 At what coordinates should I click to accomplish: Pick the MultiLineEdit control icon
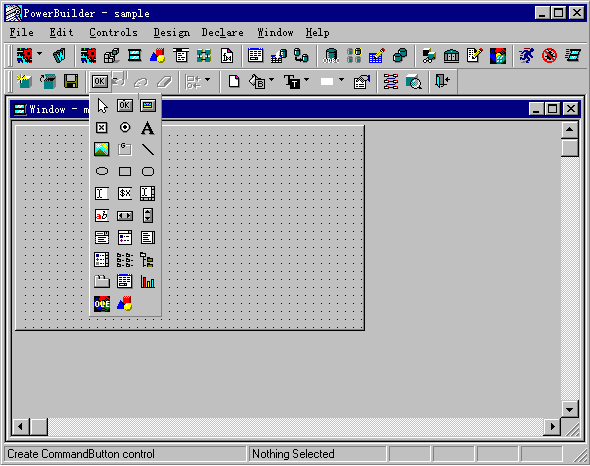(x=148, y=193)
